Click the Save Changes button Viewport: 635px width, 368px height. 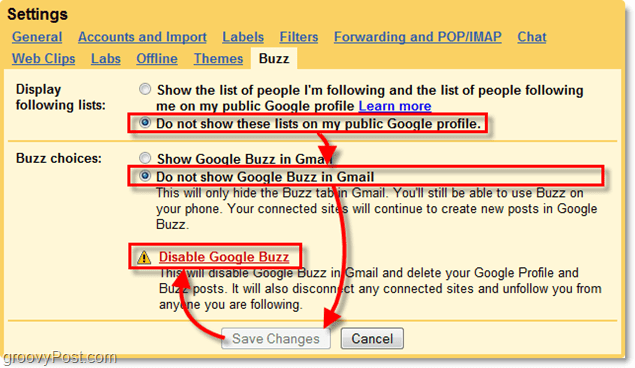pos(276,338)
